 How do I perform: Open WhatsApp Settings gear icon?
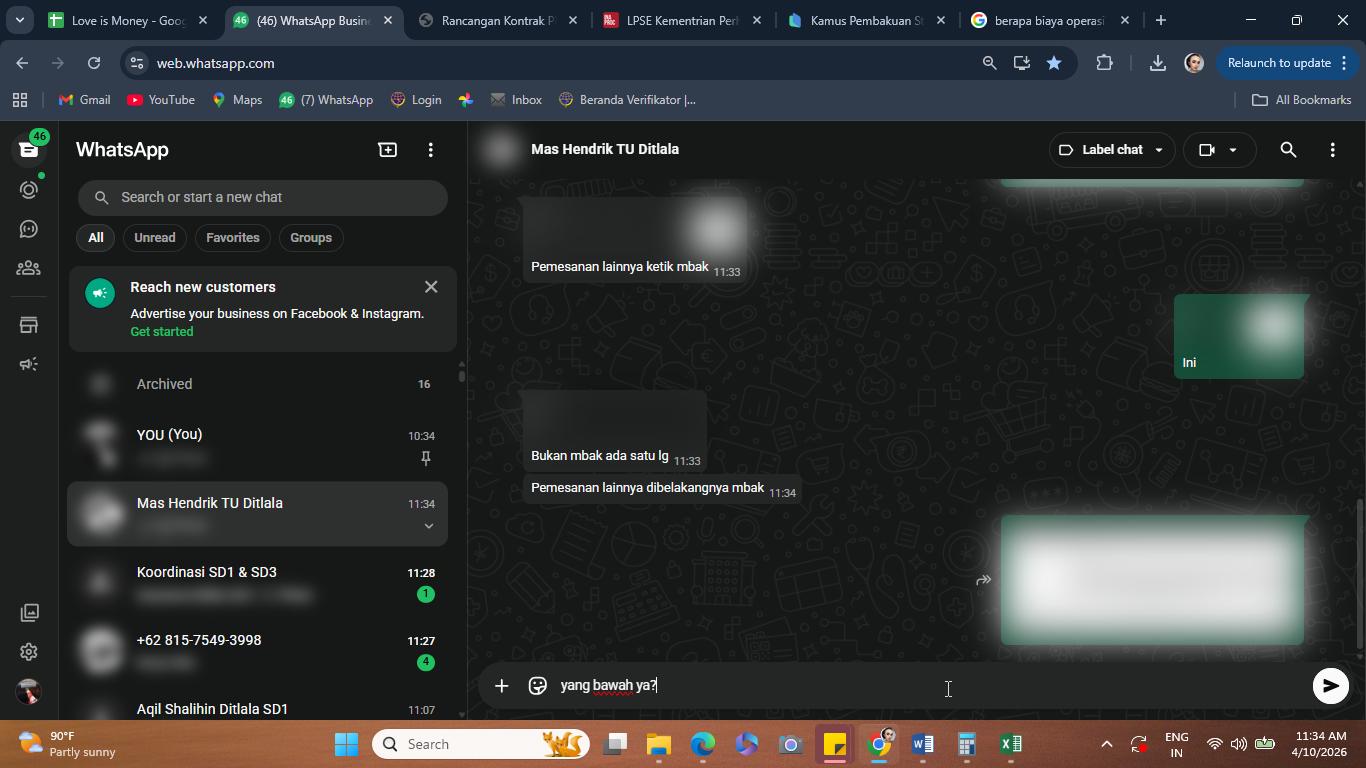[x=29, y=652]
